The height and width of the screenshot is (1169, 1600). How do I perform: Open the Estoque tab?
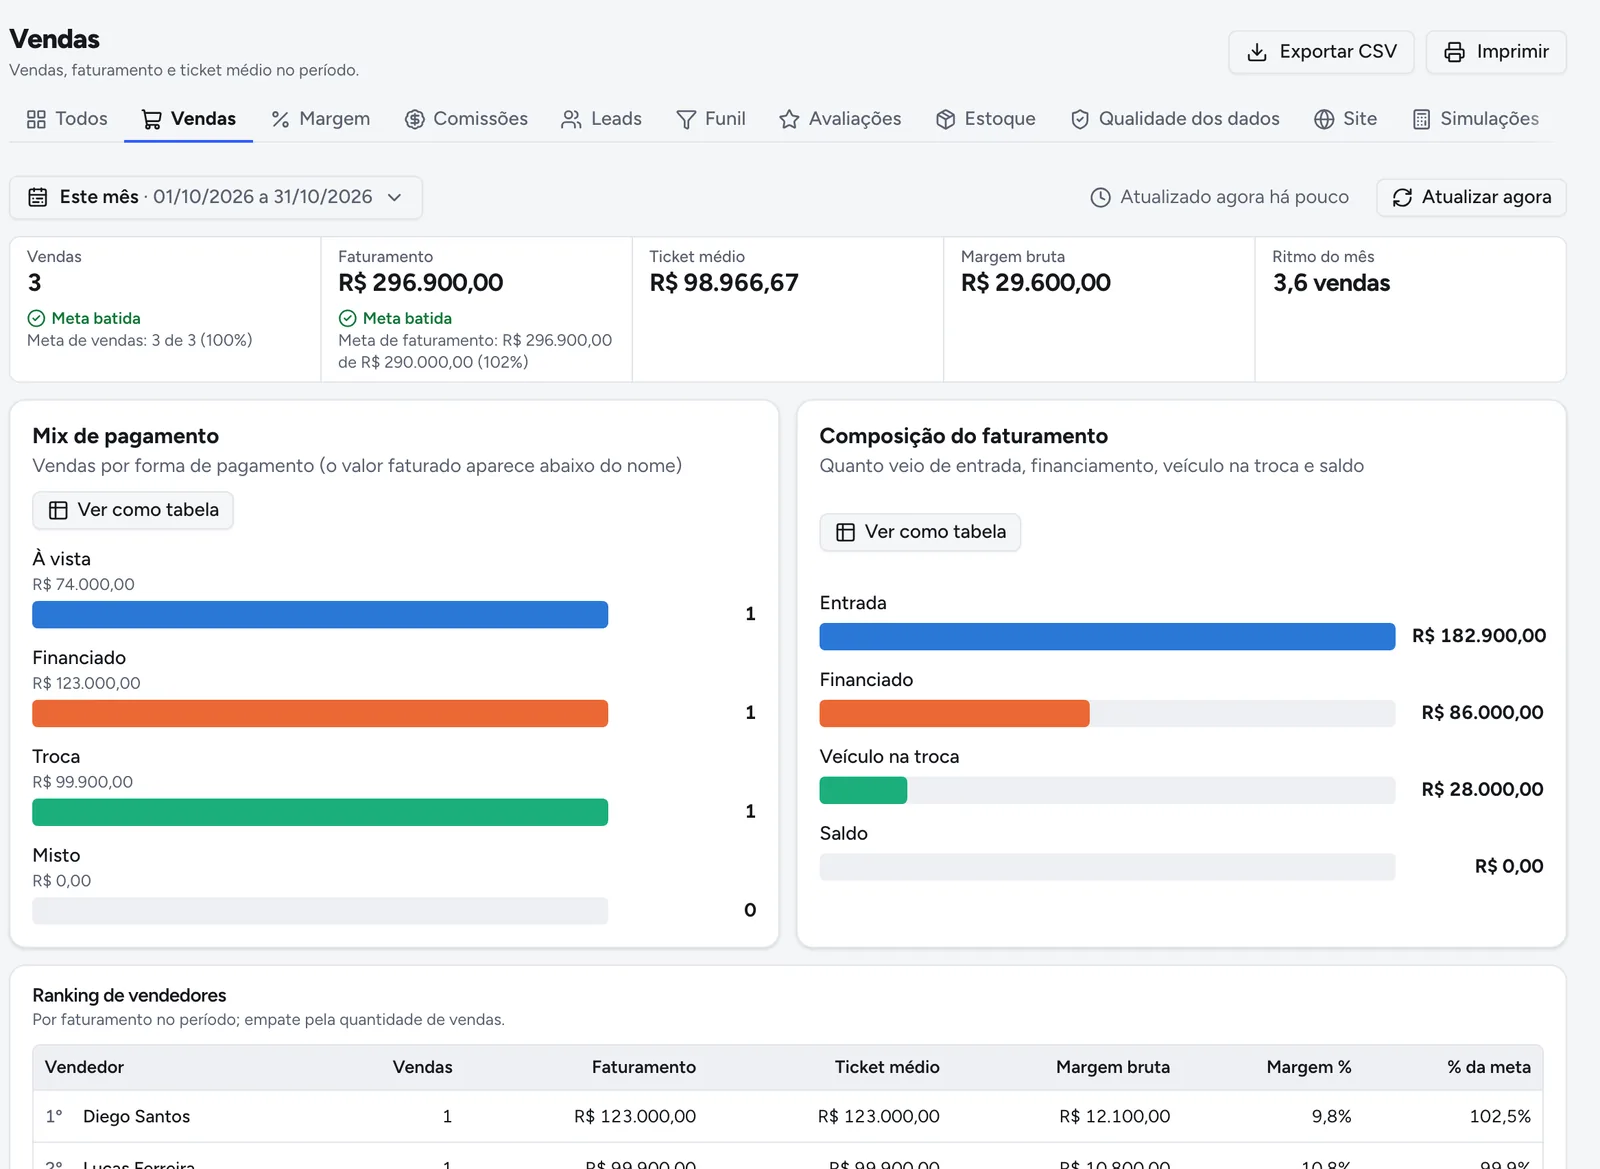(985, 119)
